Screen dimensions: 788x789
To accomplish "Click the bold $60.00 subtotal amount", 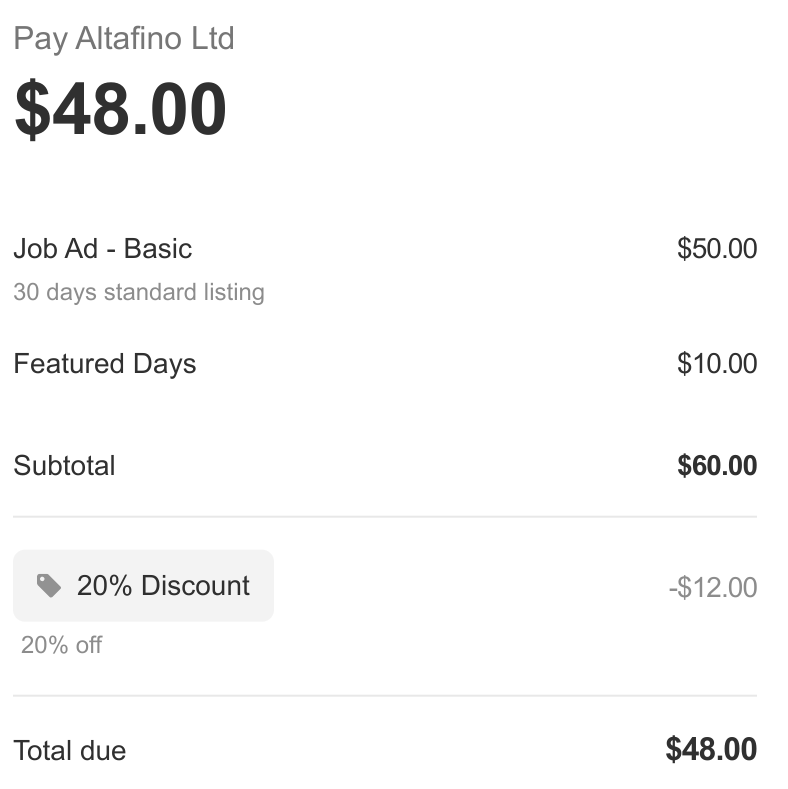I will pyautogui.click(x=716, y=466).
